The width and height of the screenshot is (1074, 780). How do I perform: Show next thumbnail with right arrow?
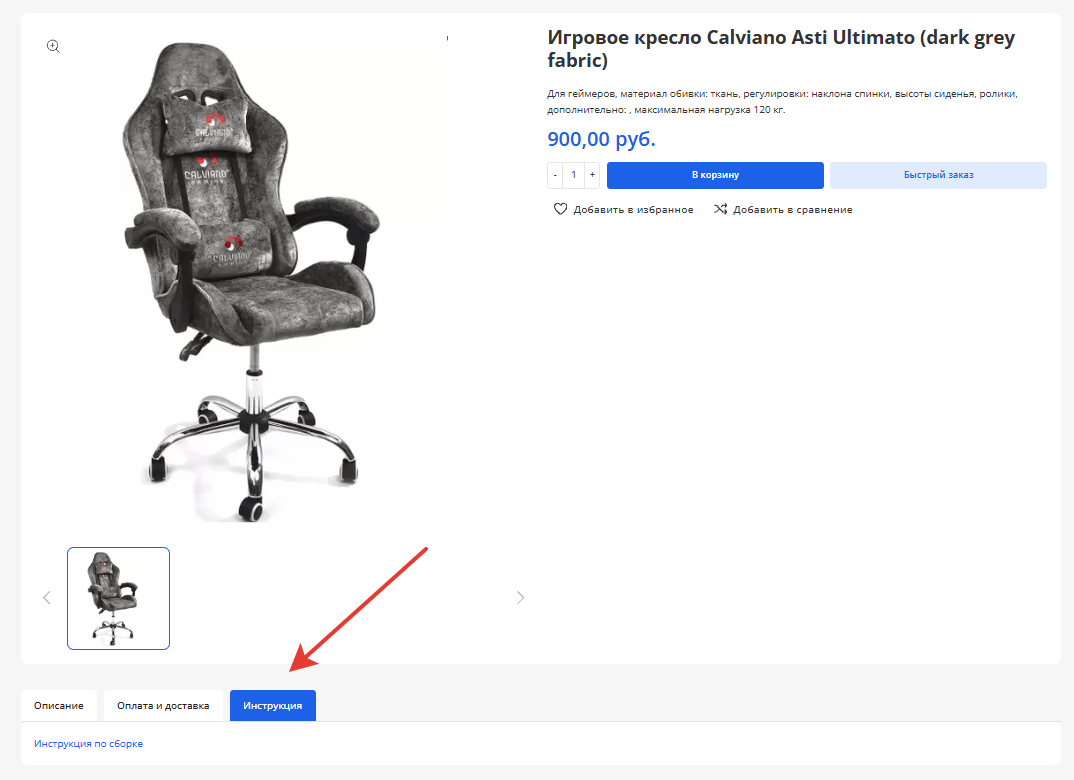pos(521,598)
